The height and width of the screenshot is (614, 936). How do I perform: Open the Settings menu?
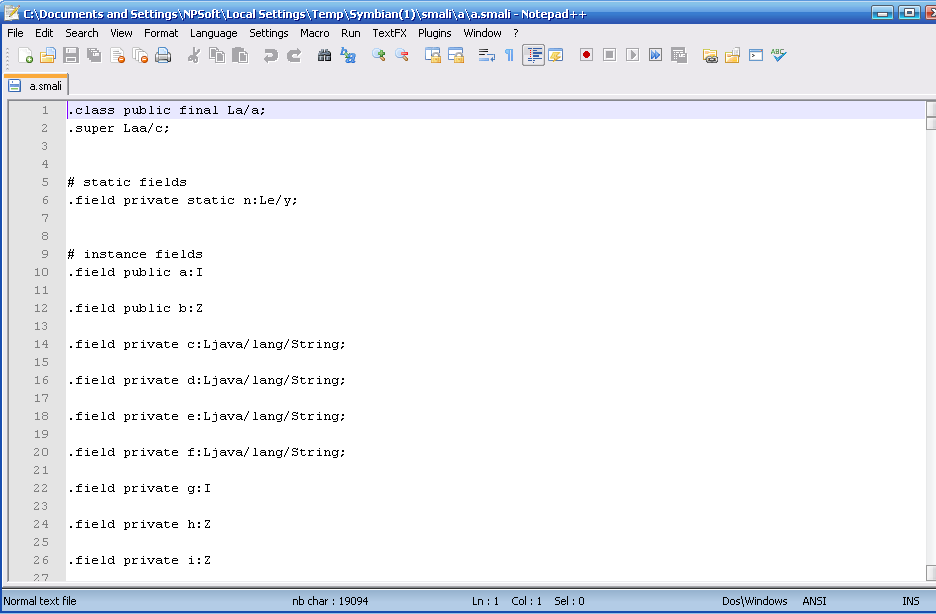pos(269,33)
